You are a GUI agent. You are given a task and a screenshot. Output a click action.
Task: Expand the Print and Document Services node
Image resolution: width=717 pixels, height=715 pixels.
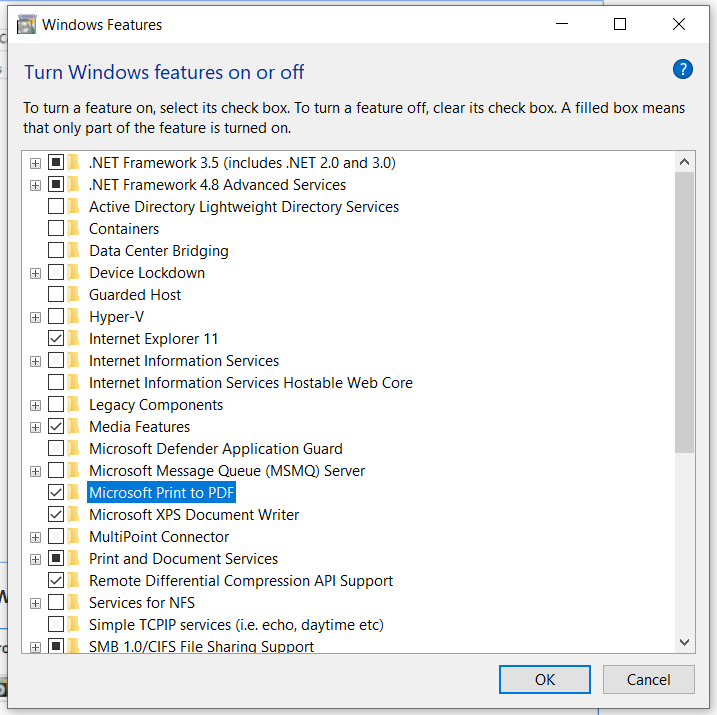(x=36, y=559)
